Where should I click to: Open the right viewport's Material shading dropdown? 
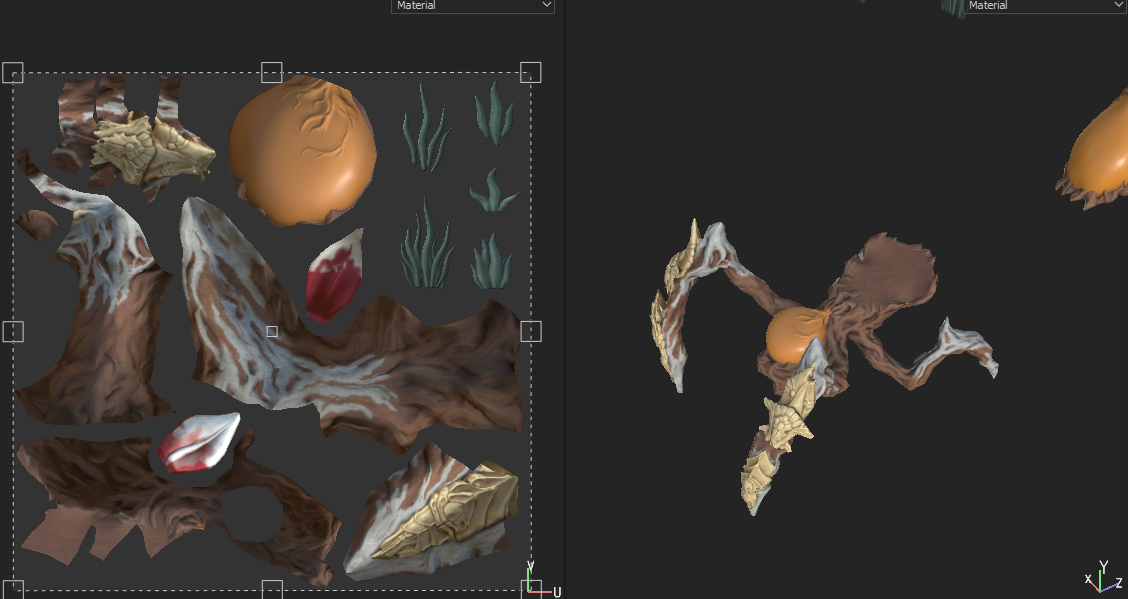1045,6
